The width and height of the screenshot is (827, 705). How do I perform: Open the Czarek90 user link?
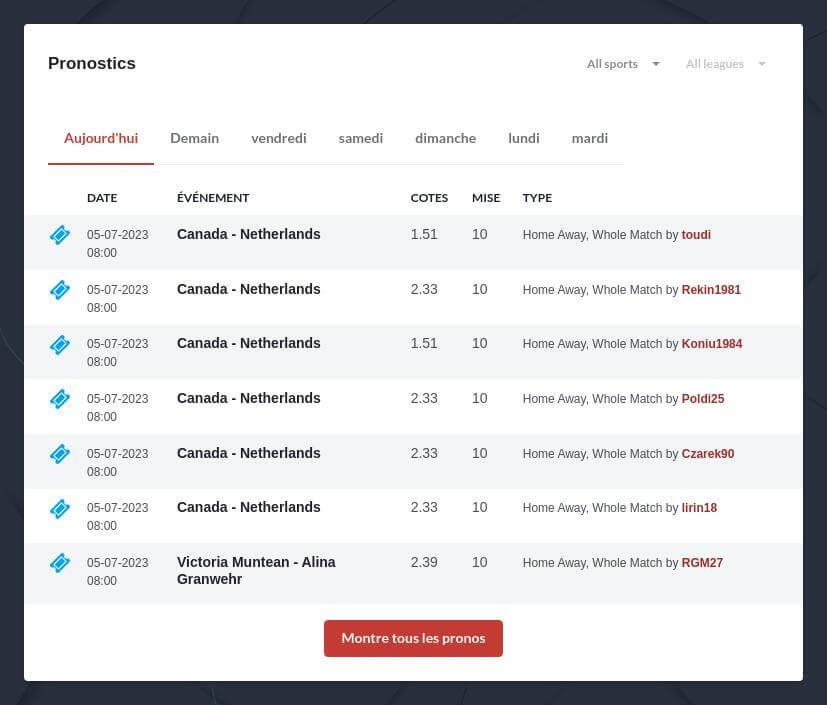708,453
